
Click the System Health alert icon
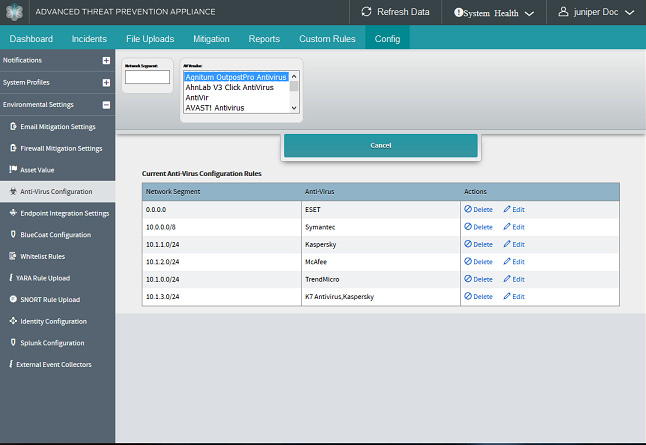point(458,12)
